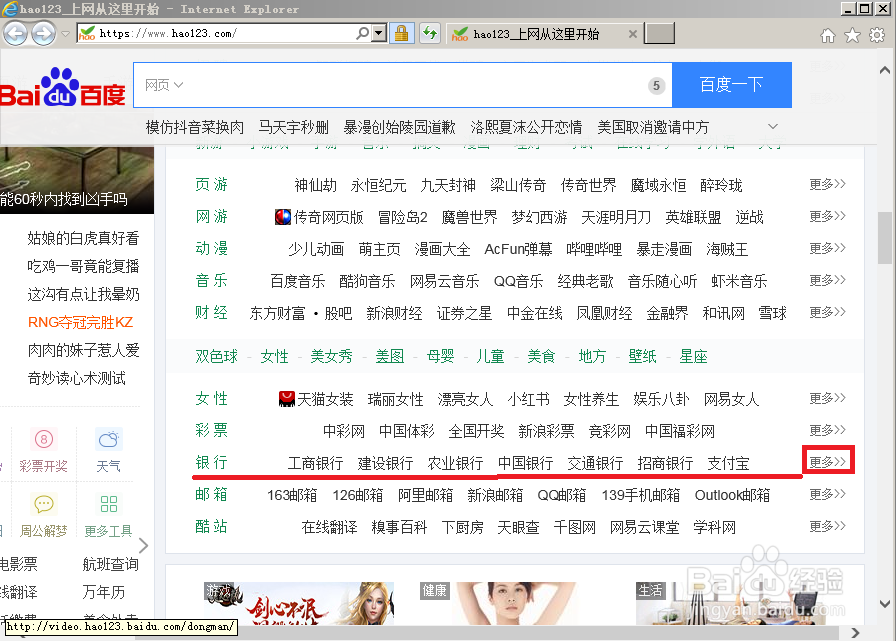This screenshot has height=641, width=896.
Task: Switch to the hao123 tab
Action: [543, 34]
